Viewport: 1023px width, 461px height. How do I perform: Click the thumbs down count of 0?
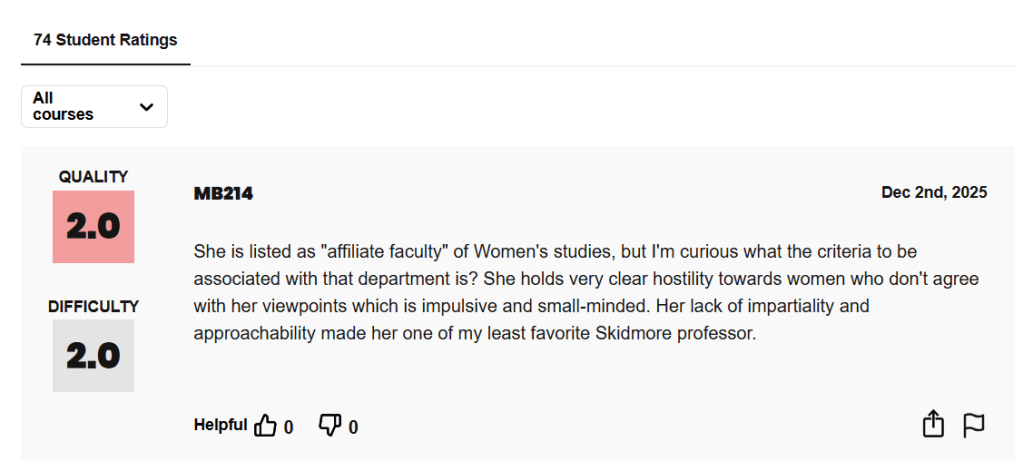[353, 427]
